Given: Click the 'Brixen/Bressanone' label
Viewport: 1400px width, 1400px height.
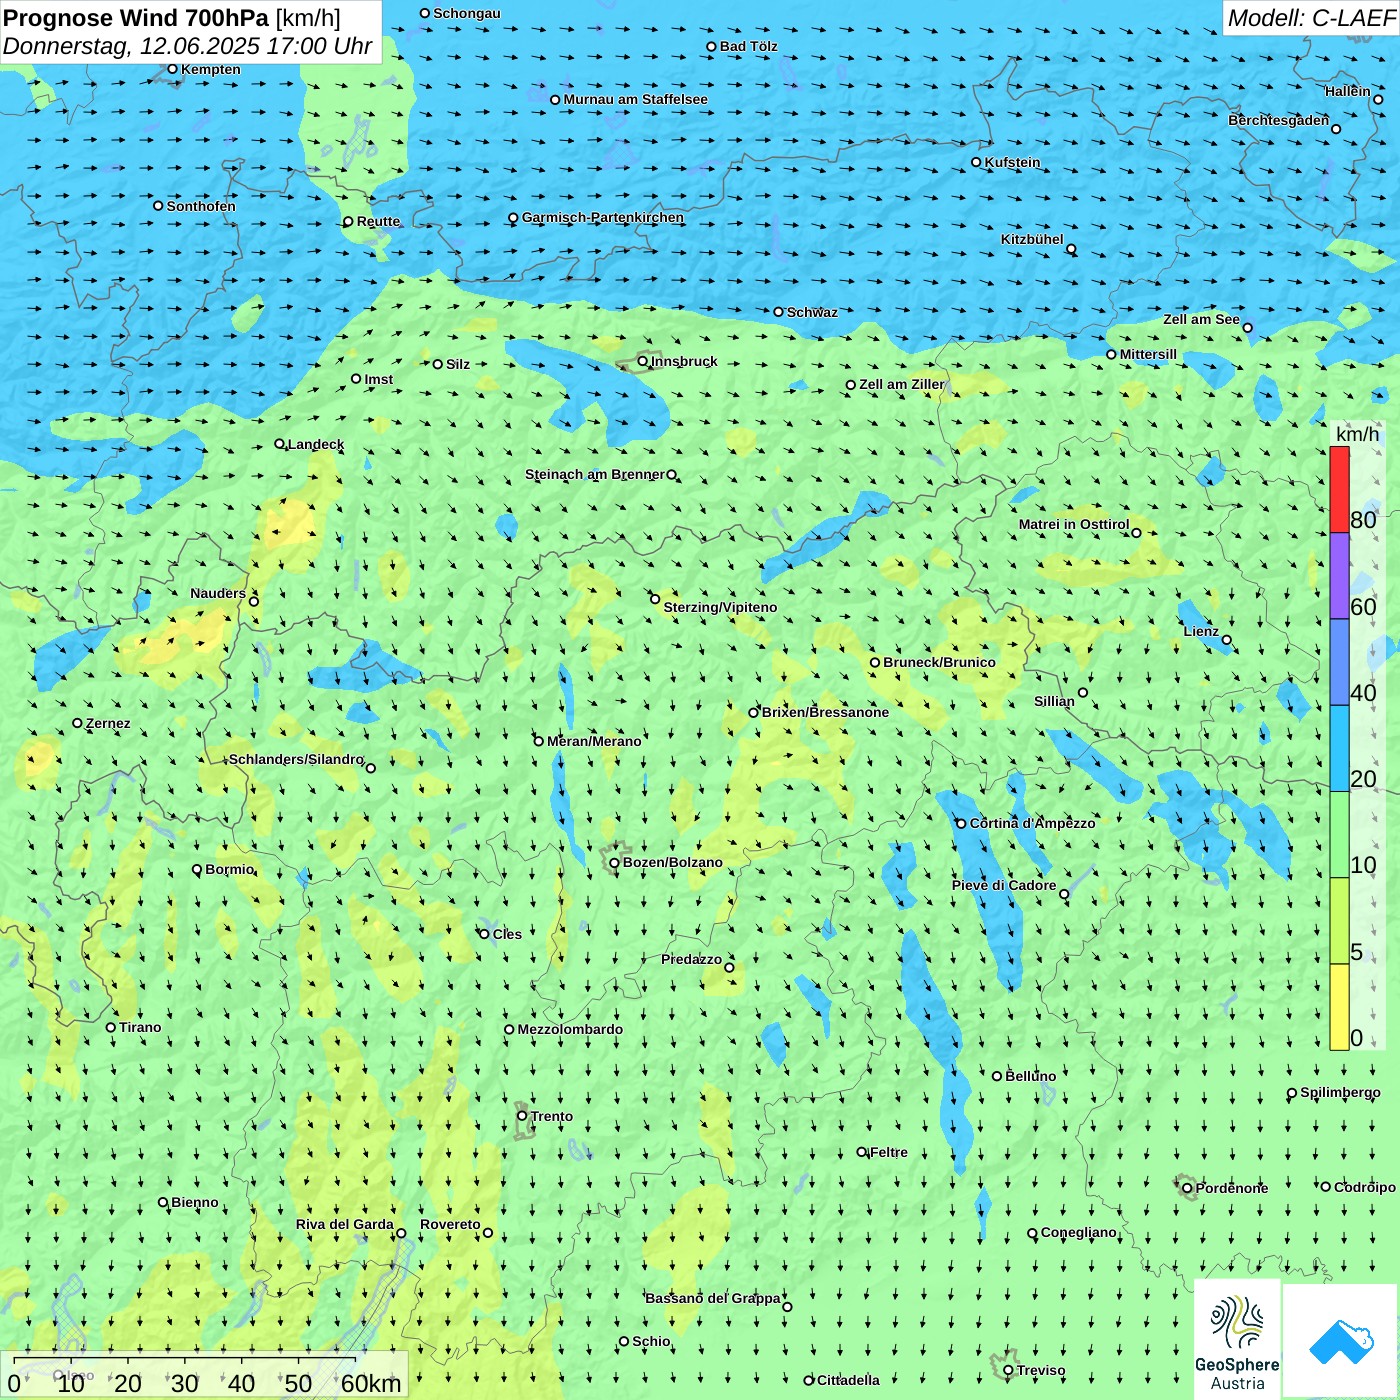Looking at the screenshot, I should [825, 712].
